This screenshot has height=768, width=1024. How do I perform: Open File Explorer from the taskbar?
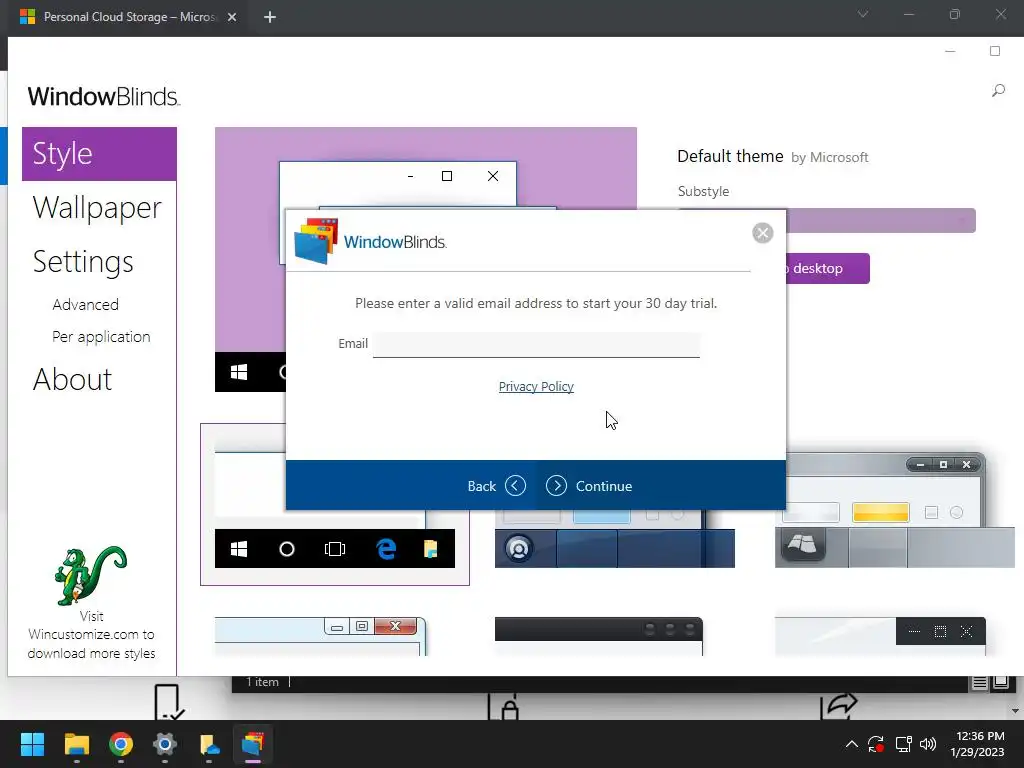(76, 744)
